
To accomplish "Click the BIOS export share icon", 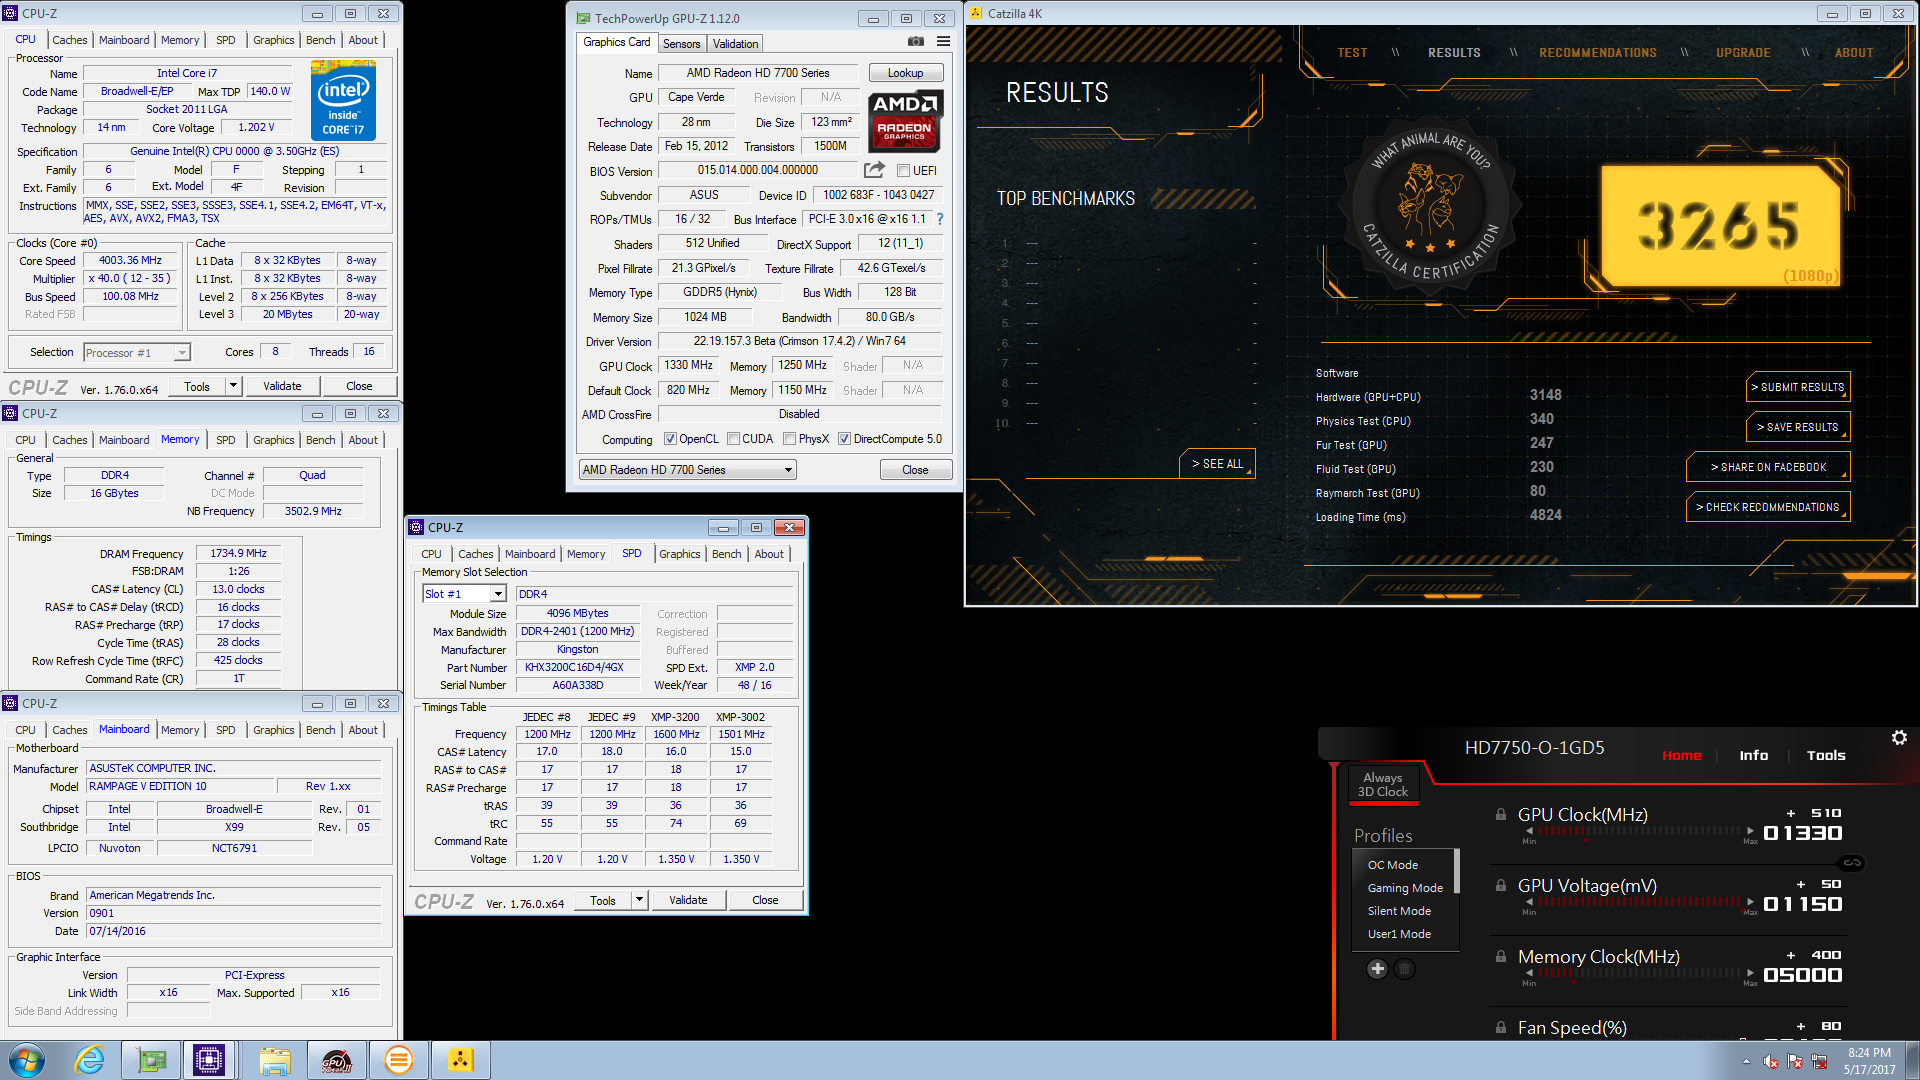I will 874,170.
